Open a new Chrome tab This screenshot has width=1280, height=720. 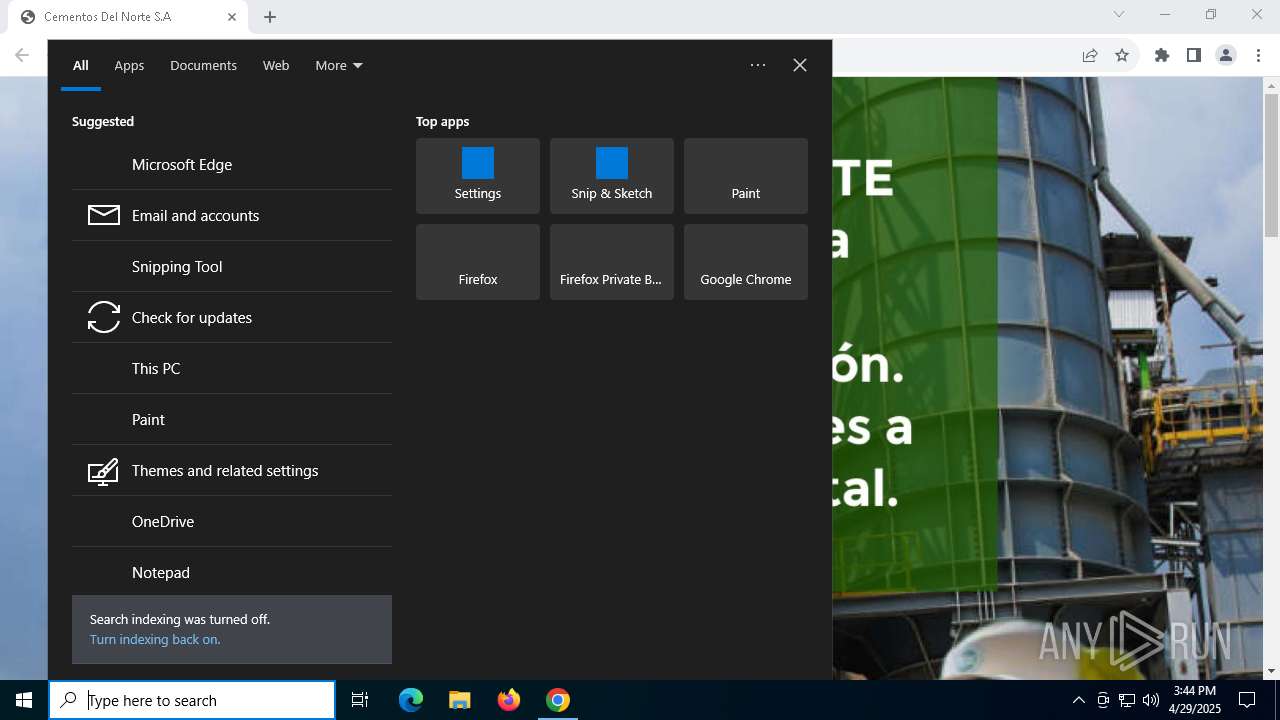270,17
